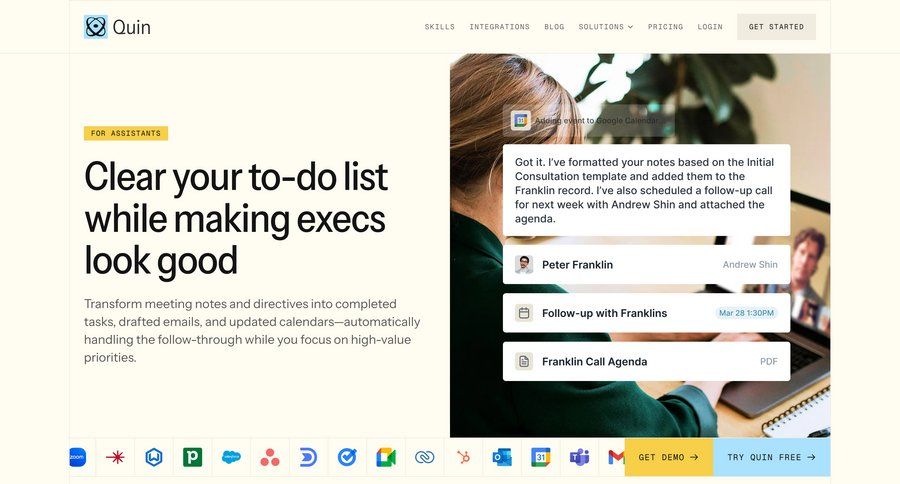Click the Peter Franklin record card
The image size is (900, 484).
[646, 265]
